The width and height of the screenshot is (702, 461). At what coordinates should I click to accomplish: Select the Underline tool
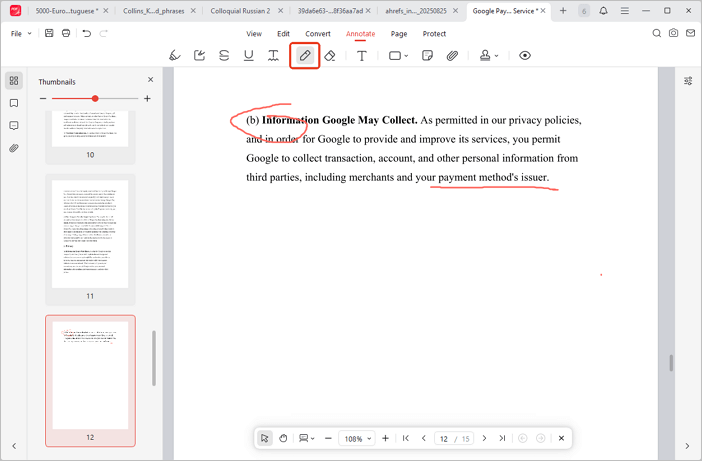click(x=248, y=55)
